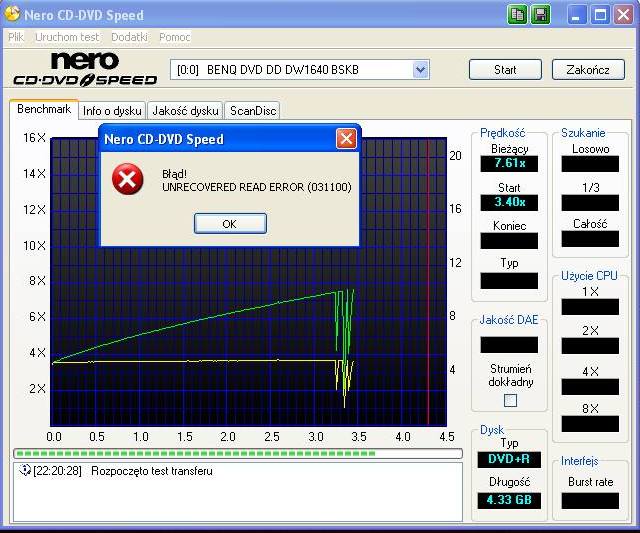Click the empty Jakość DAE field
640x533 pixels.
[509, 344]
